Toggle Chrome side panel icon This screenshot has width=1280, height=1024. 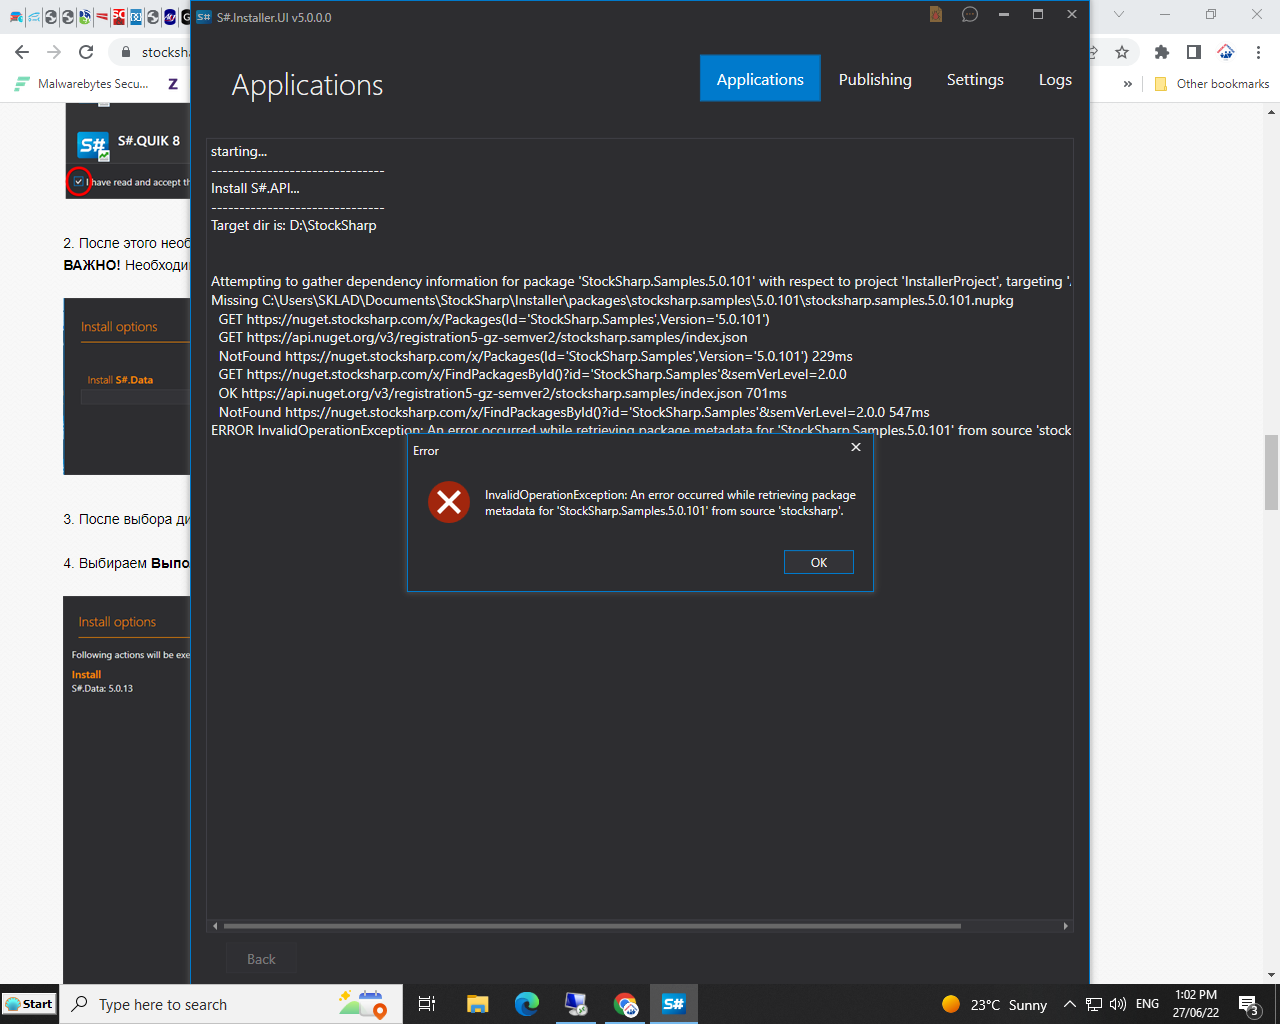click(x=1194, y=52)
